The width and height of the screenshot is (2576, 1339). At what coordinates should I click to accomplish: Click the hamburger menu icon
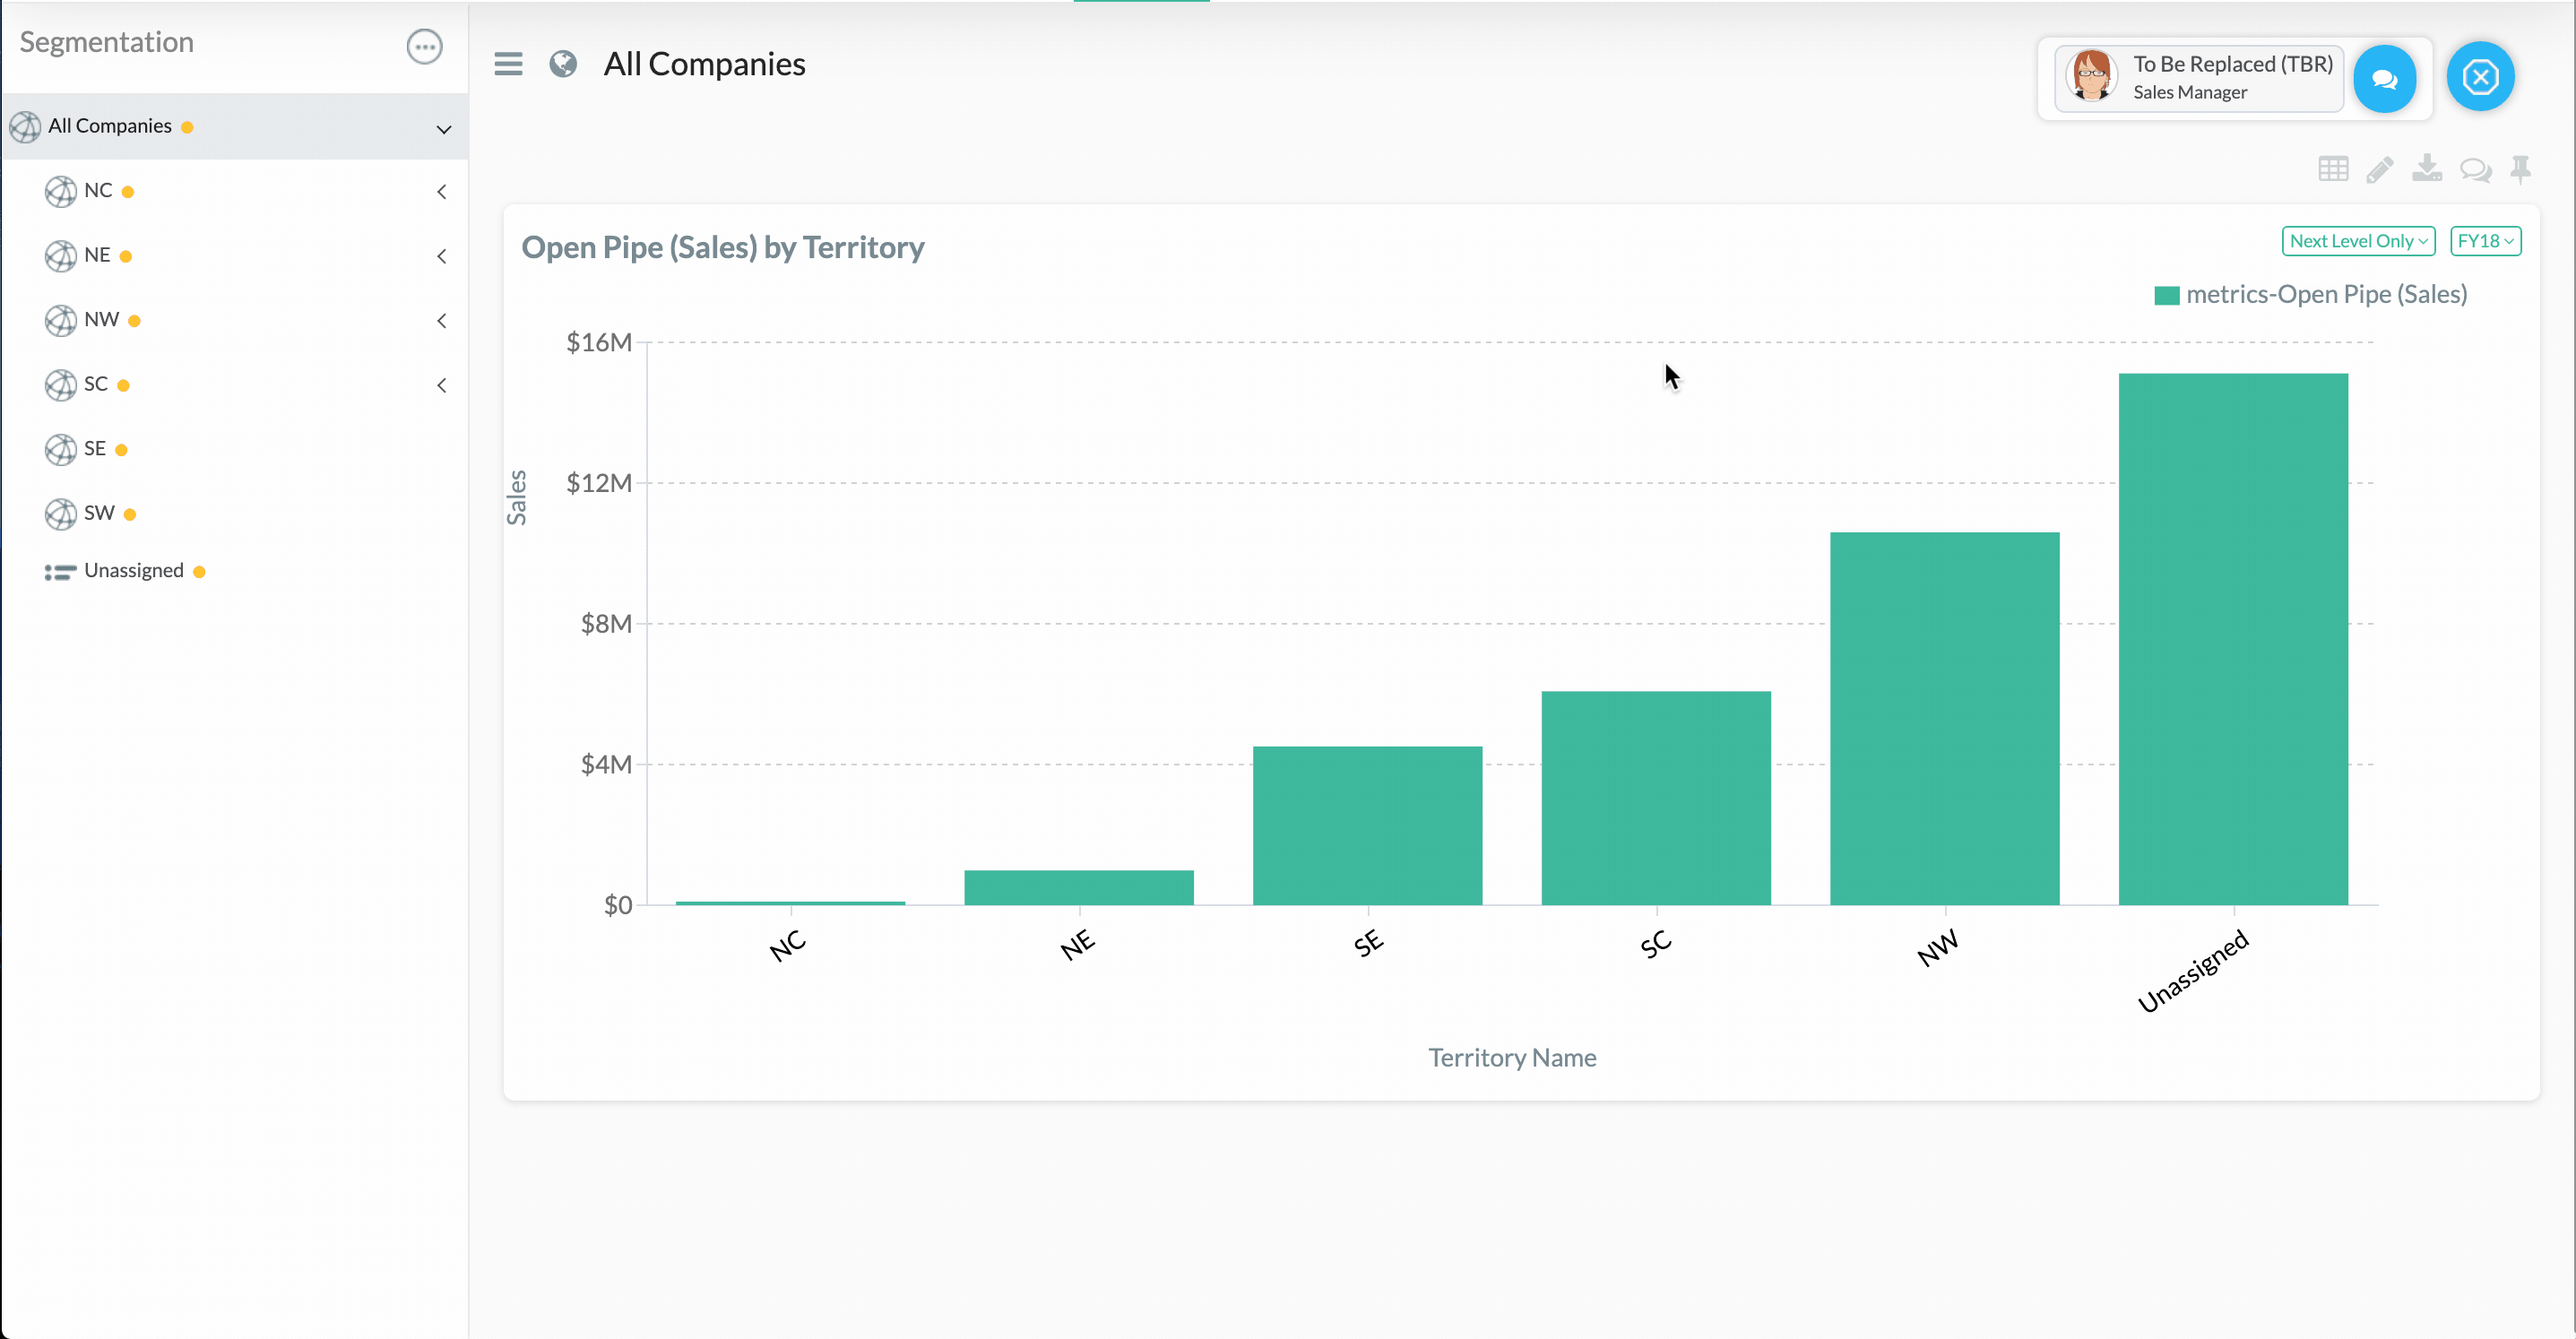click(x=508, y=64)
